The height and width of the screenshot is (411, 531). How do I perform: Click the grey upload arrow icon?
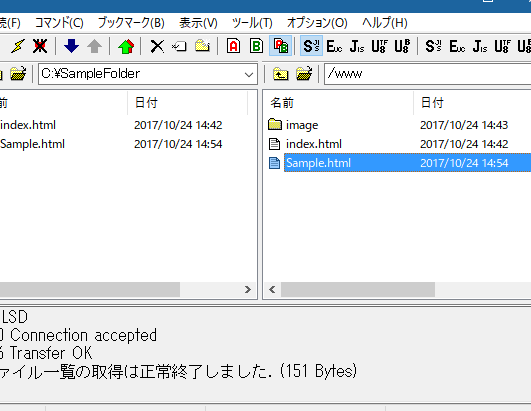[94, 46]
